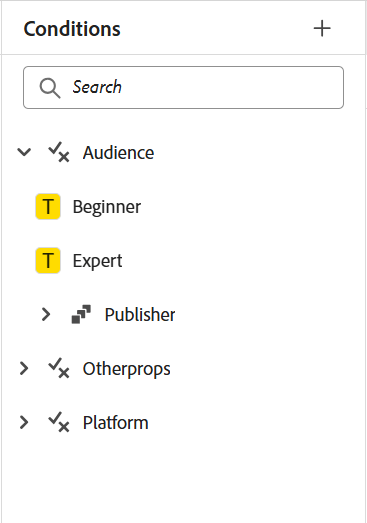367x523 pixels.
Task: Select the Otherprops attribute label
Action: (x=126, y=369)
